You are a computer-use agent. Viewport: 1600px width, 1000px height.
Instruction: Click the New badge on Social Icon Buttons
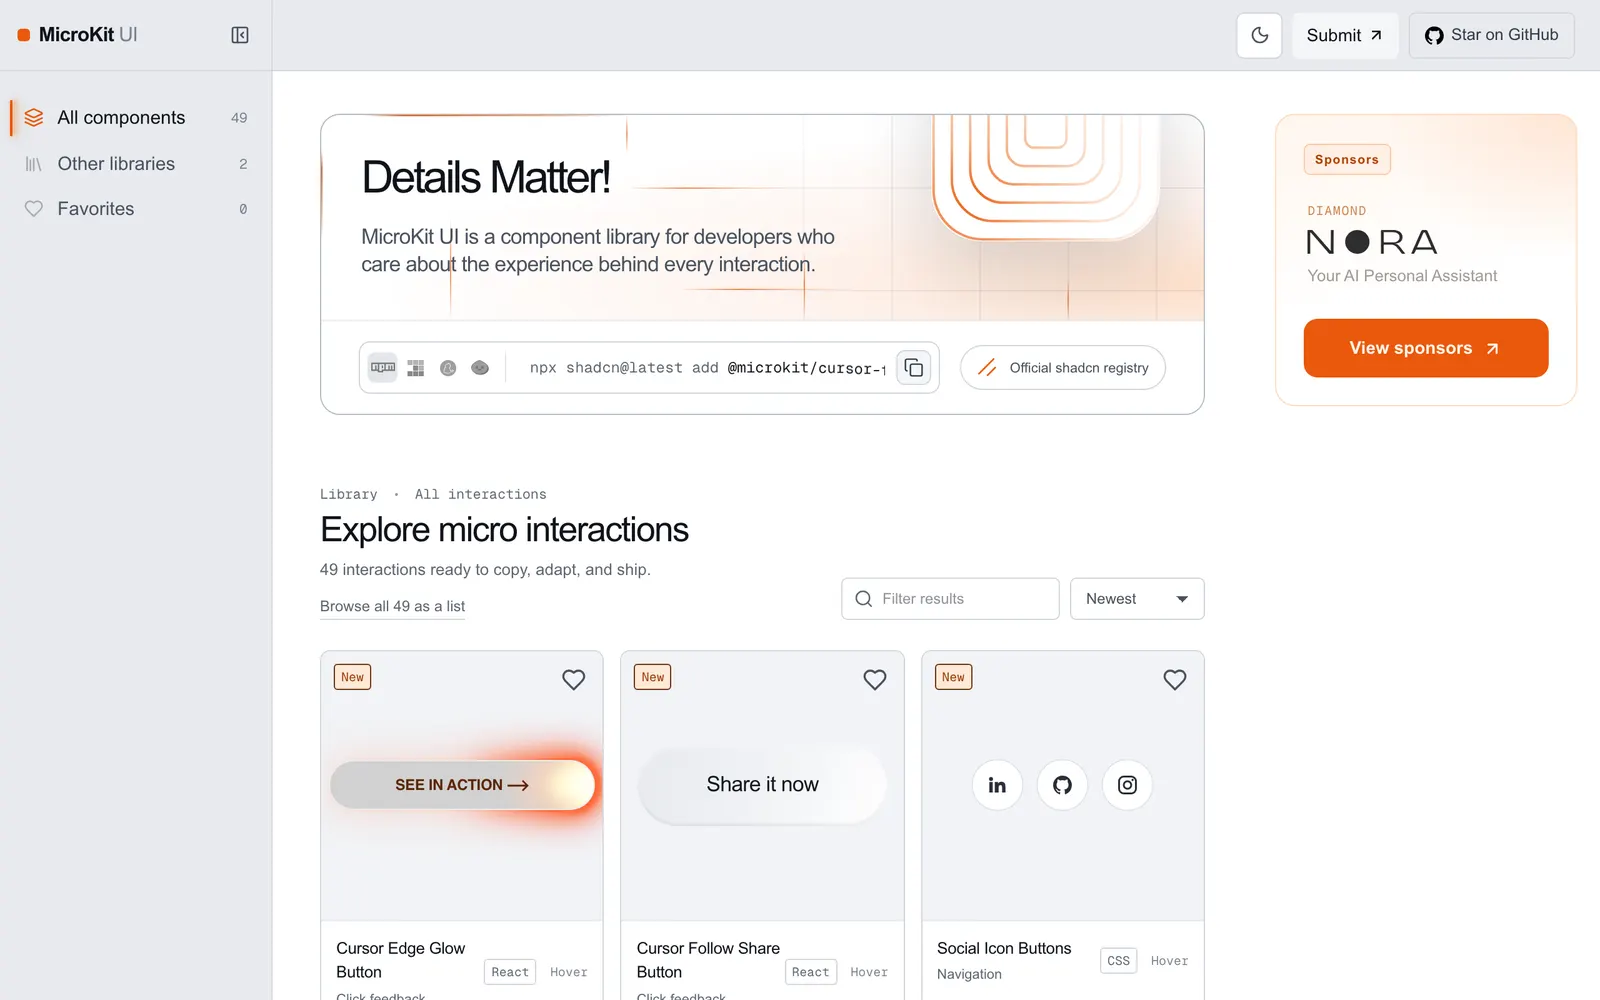point(954,677)
